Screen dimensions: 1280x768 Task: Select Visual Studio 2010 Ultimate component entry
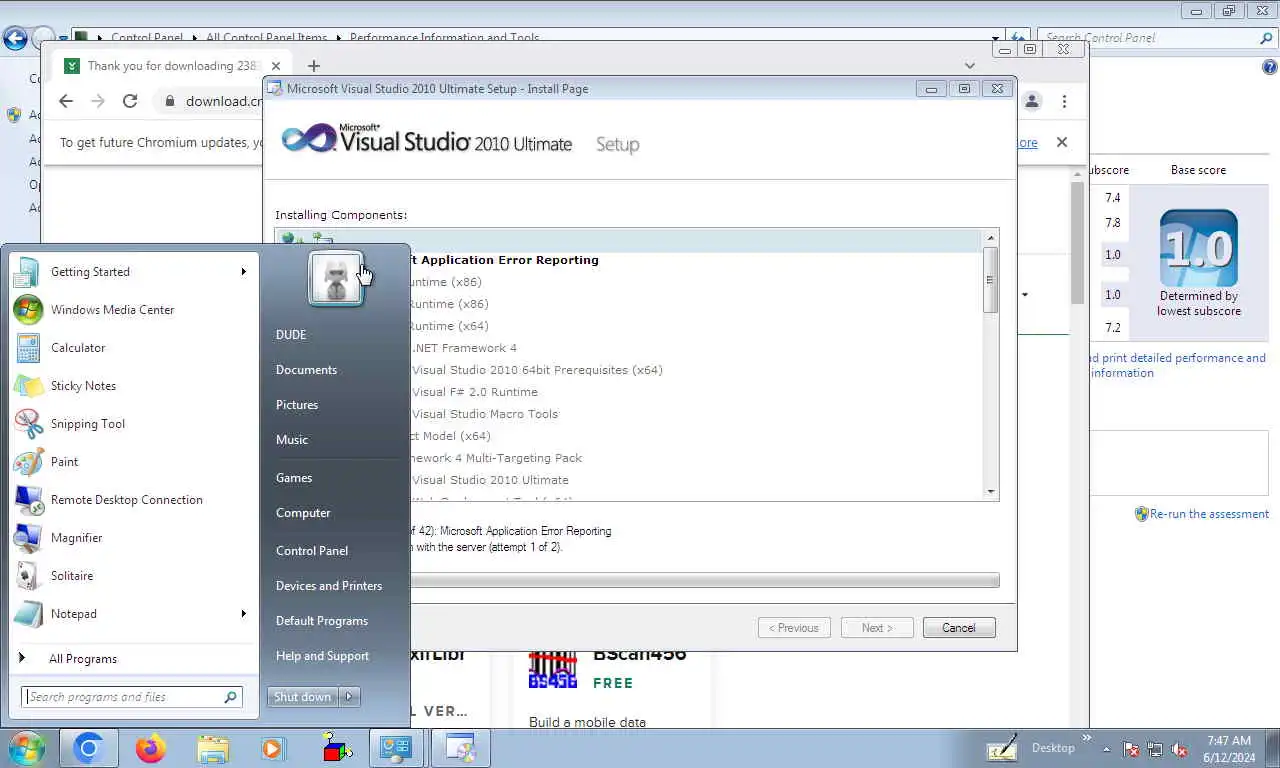490,480
